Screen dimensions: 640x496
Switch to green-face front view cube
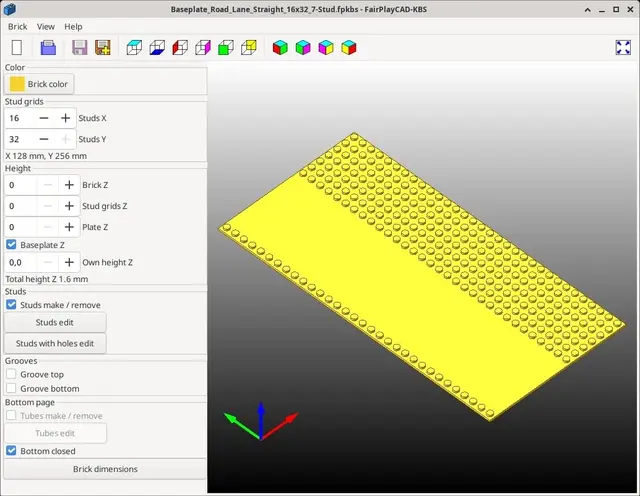(x=226, y=47)
